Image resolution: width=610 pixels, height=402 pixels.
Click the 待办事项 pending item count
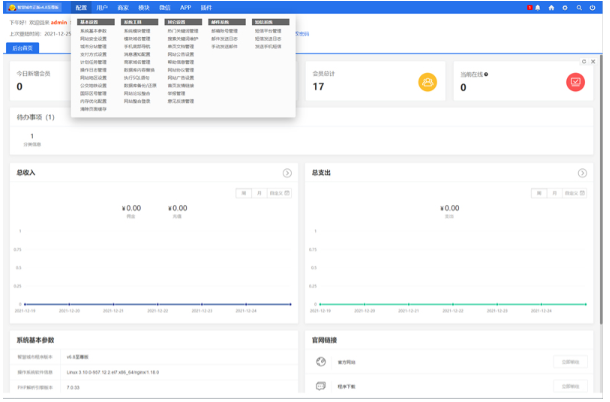(31, 139)
